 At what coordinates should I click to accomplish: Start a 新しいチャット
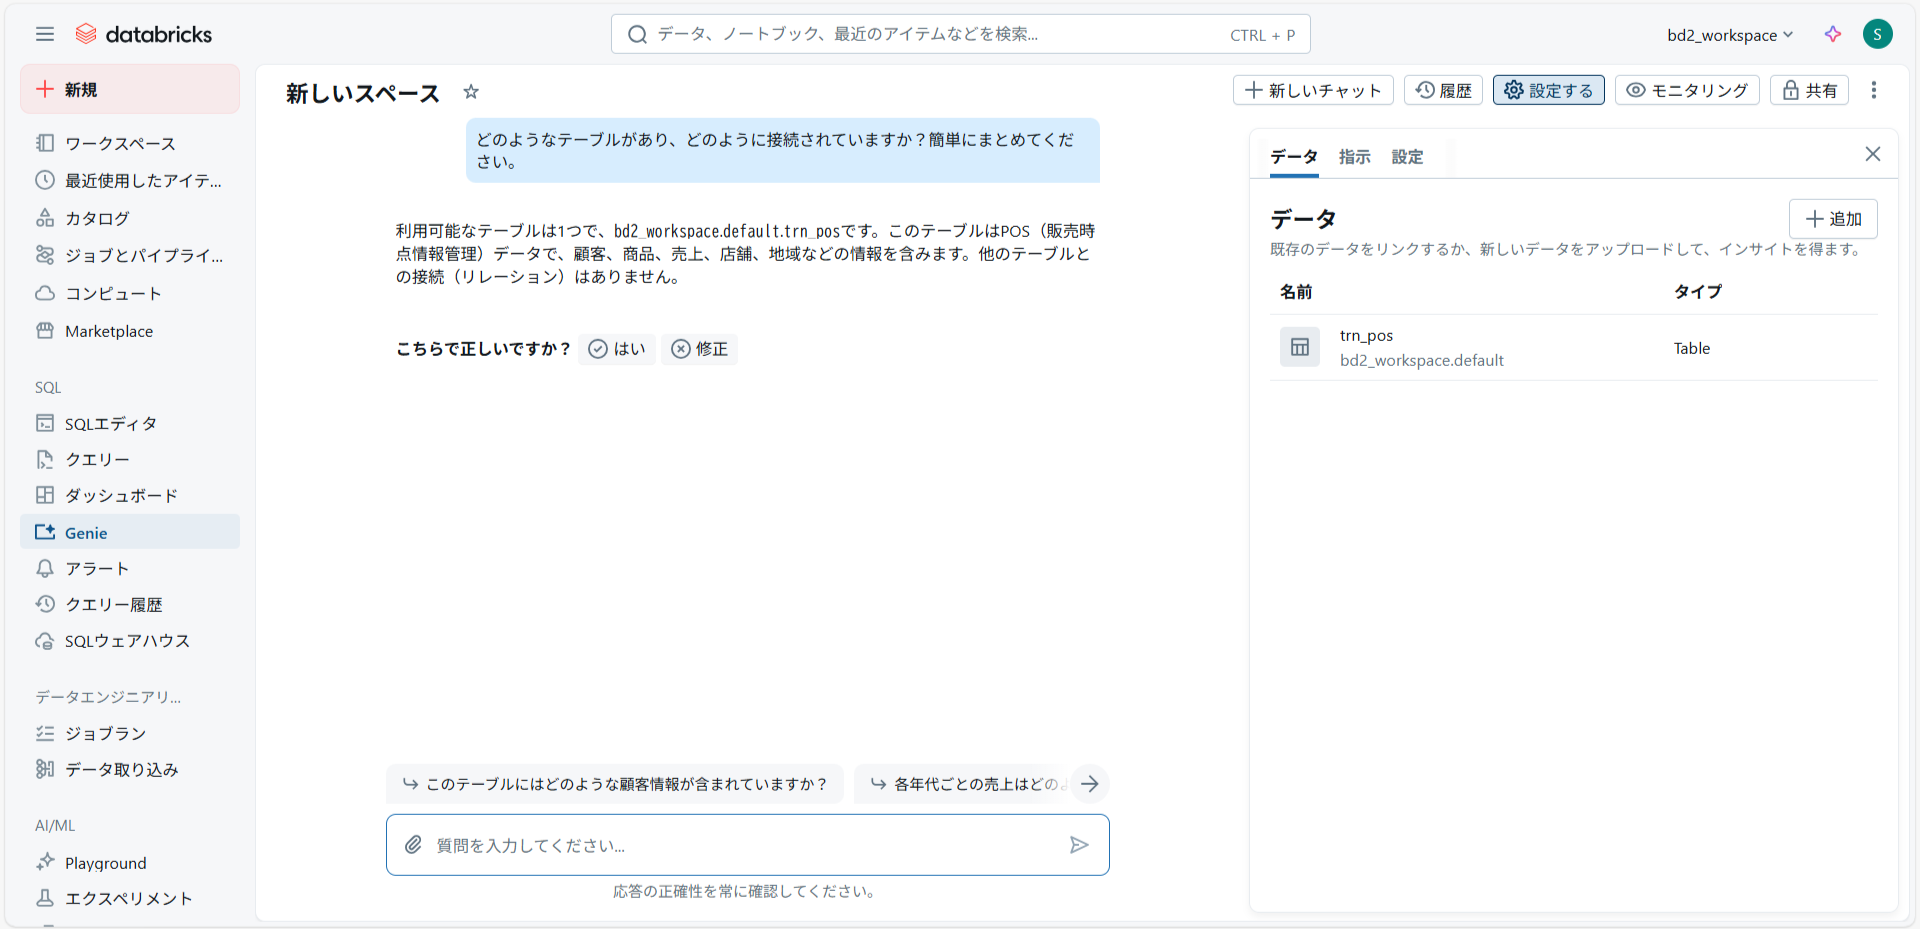pyautogui.click(x=1312, y=90)
